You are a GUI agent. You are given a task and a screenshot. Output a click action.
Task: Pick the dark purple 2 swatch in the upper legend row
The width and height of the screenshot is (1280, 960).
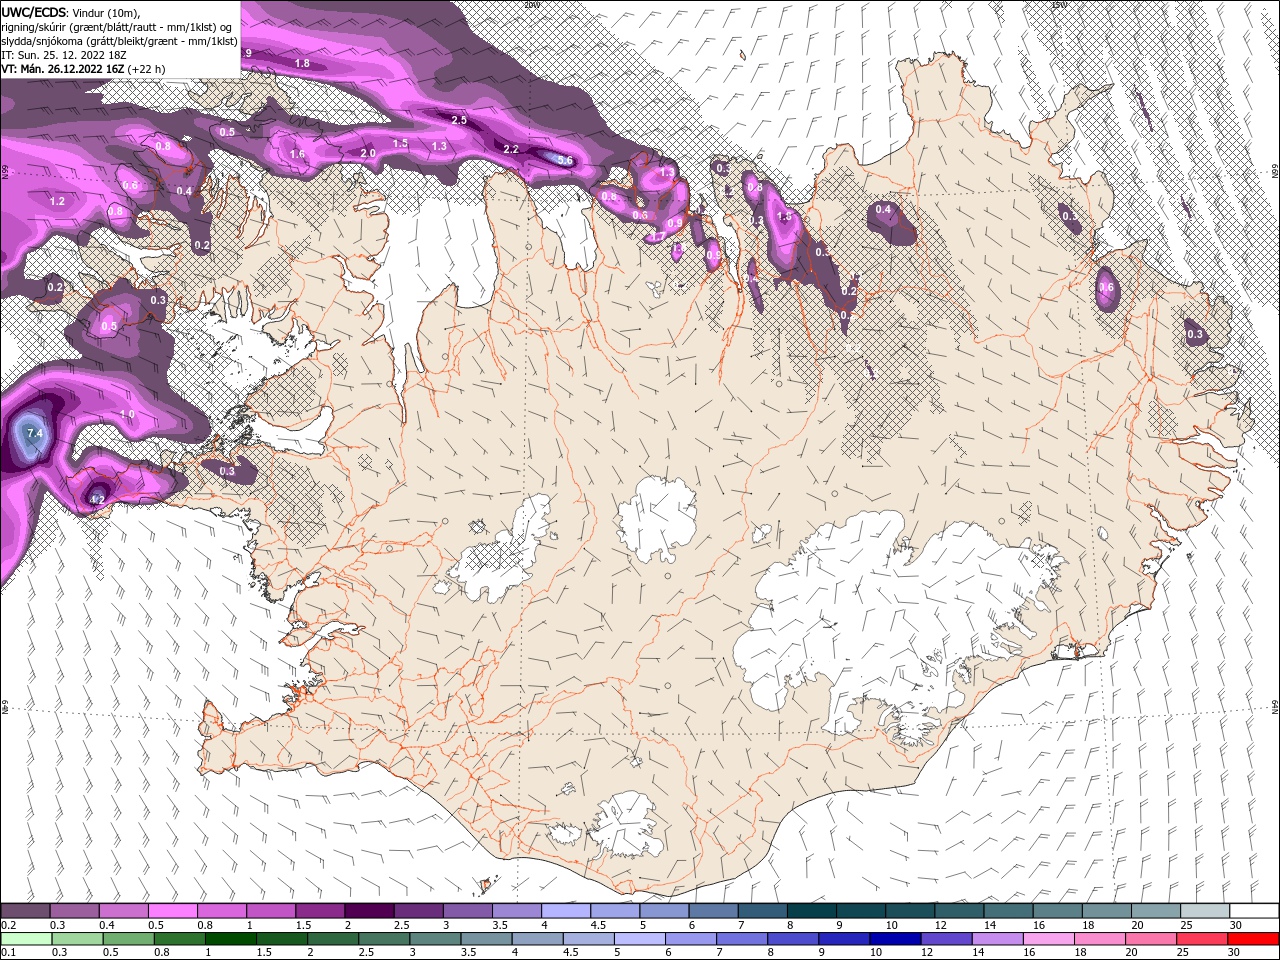point(369,911)
